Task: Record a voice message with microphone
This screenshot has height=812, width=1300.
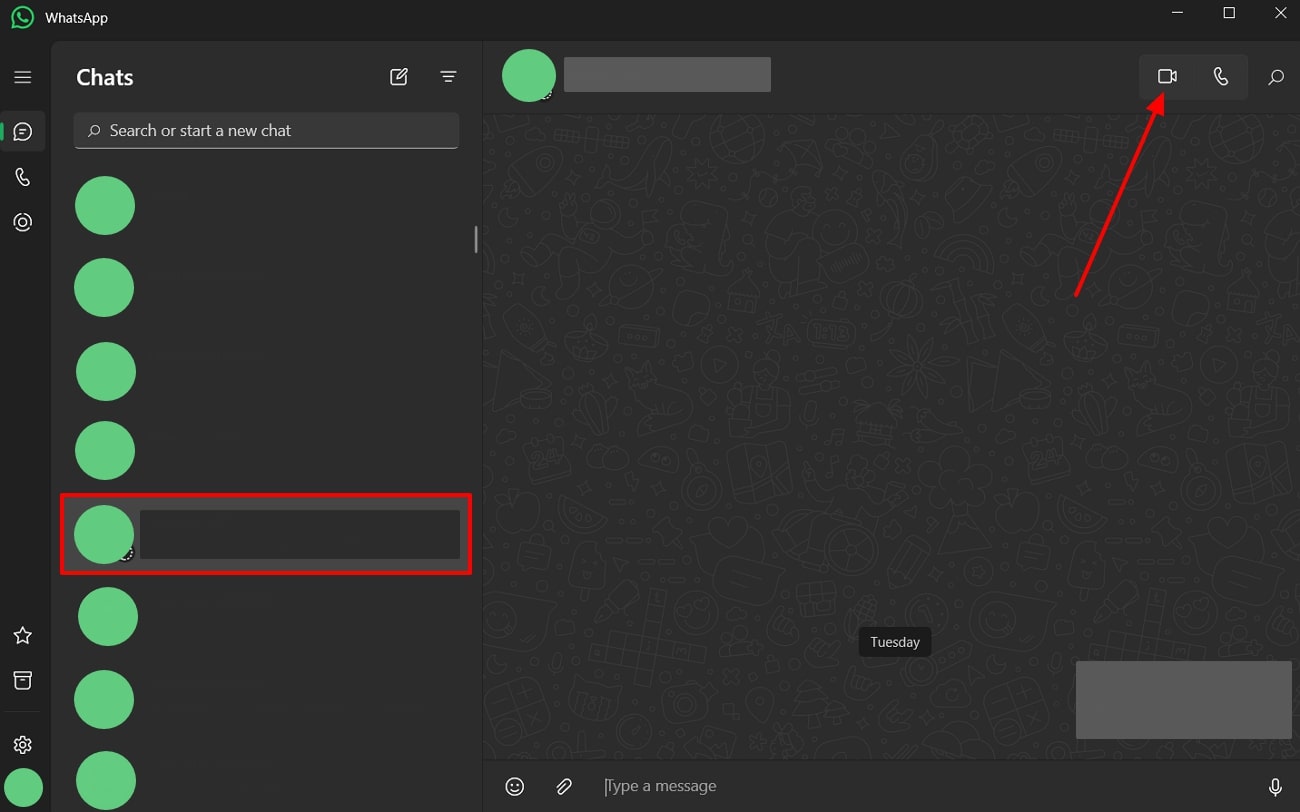Action: (1275, 787)
